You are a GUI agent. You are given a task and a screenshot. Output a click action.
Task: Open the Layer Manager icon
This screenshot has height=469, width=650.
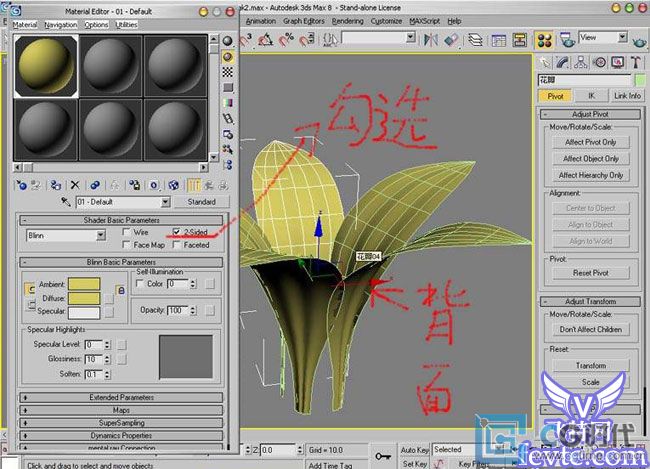475,40
